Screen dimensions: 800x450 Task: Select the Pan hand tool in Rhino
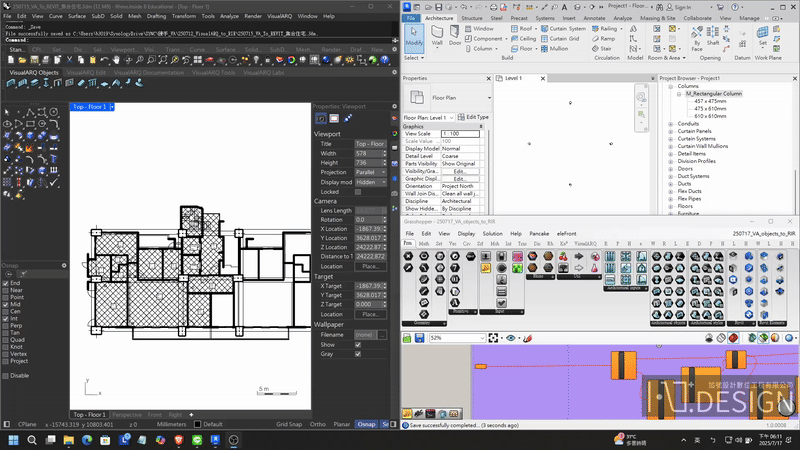(x=116, y=60)
